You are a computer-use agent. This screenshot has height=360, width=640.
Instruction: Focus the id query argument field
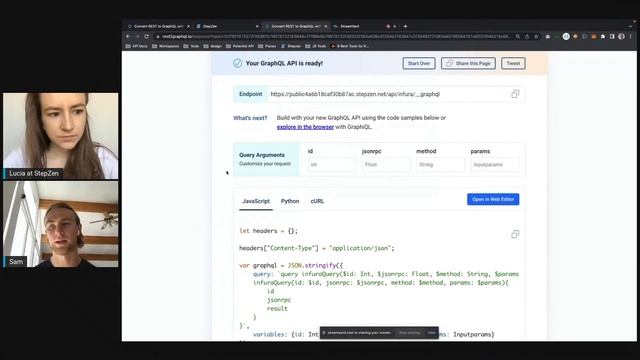pos(331,164)
